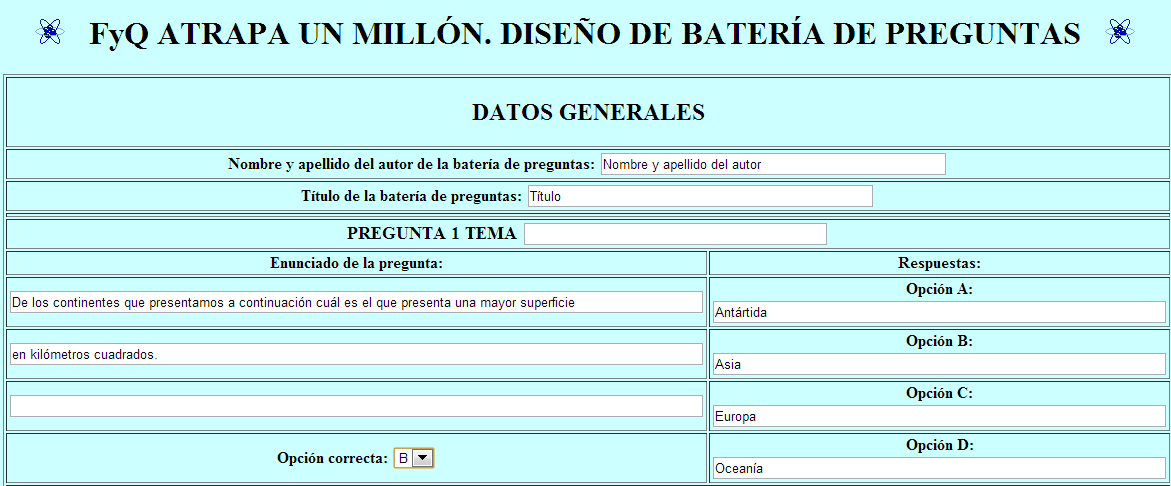The width and height of the screenshot is (1171, 486).
Task: Click the DATOS GENERALES heading
Action: click(588, 113)
